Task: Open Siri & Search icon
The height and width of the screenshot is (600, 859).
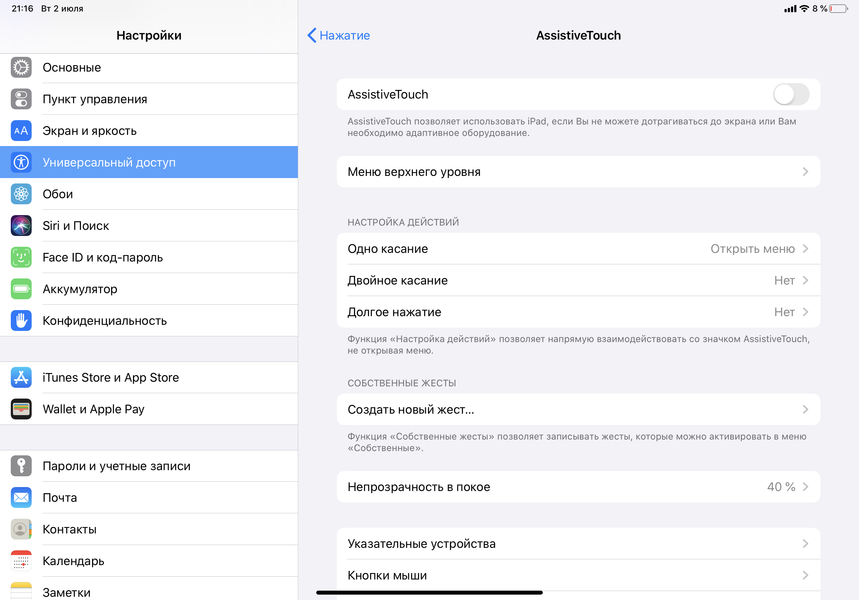Action: coord(22,226)
